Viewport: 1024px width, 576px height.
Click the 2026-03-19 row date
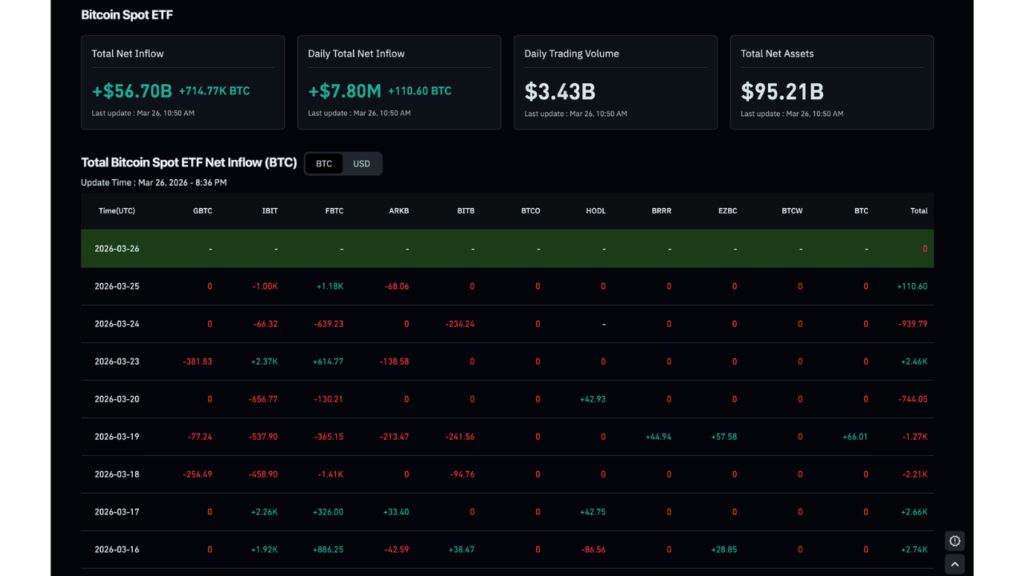pyautogui.click(x=117, y=436)
